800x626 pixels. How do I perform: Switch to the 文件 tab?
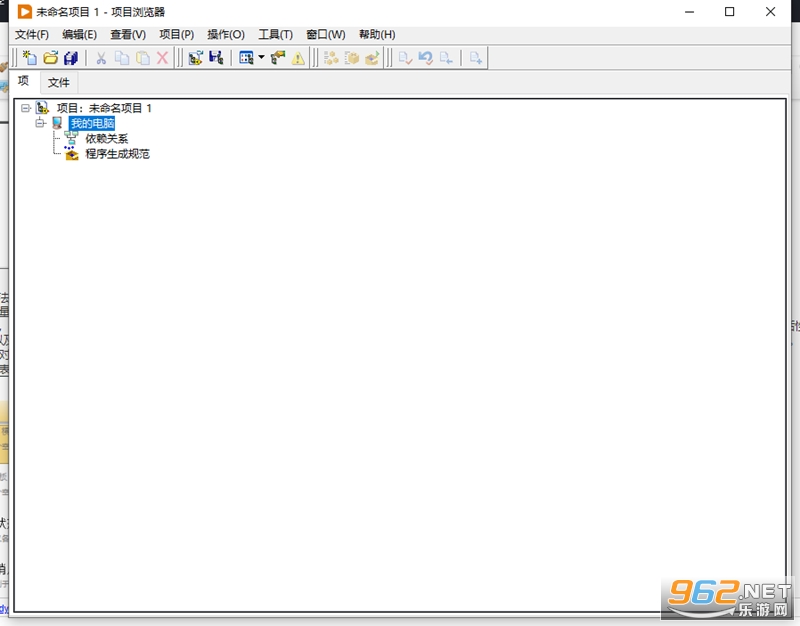59,82
